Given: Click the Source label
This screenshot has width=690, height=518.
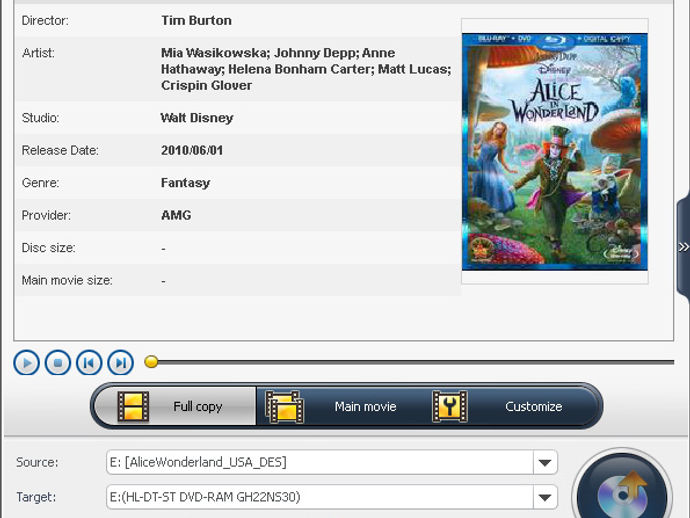Looking at the screenshot, I should click(x=37, y=463).
